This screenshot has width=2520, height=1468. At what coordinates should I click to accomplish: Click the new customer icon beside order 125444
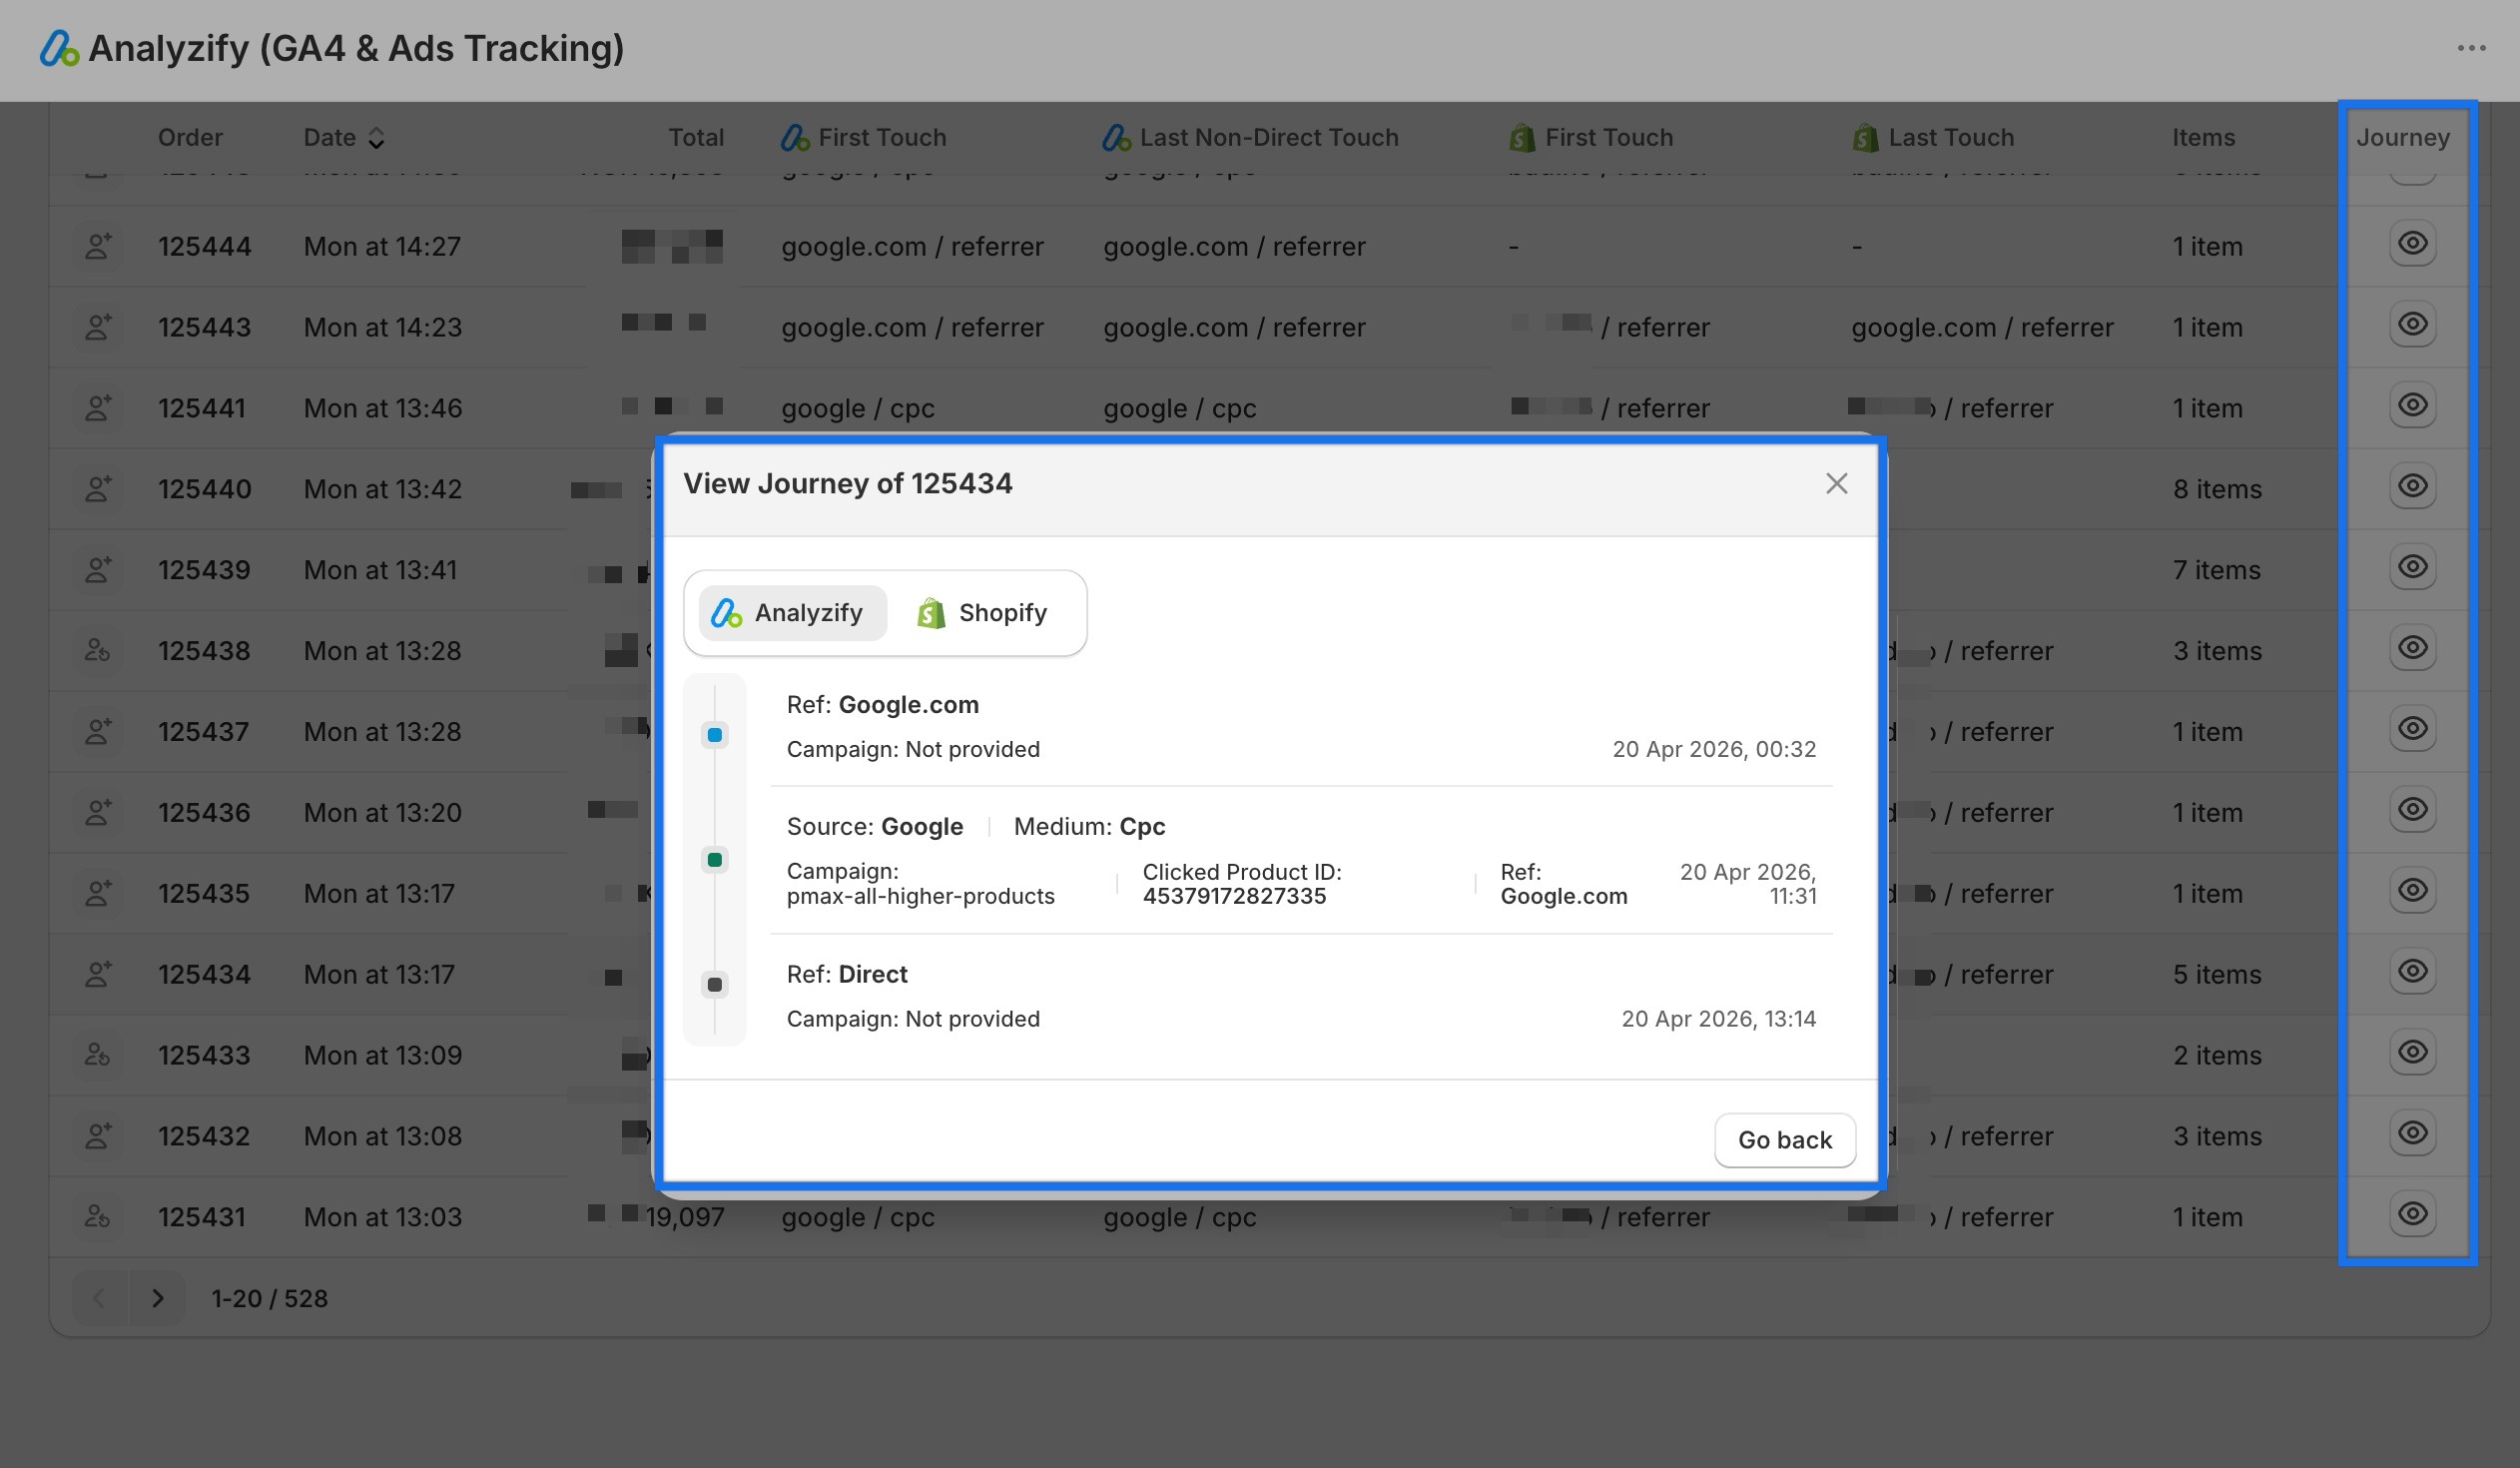[x=97, y=246]
